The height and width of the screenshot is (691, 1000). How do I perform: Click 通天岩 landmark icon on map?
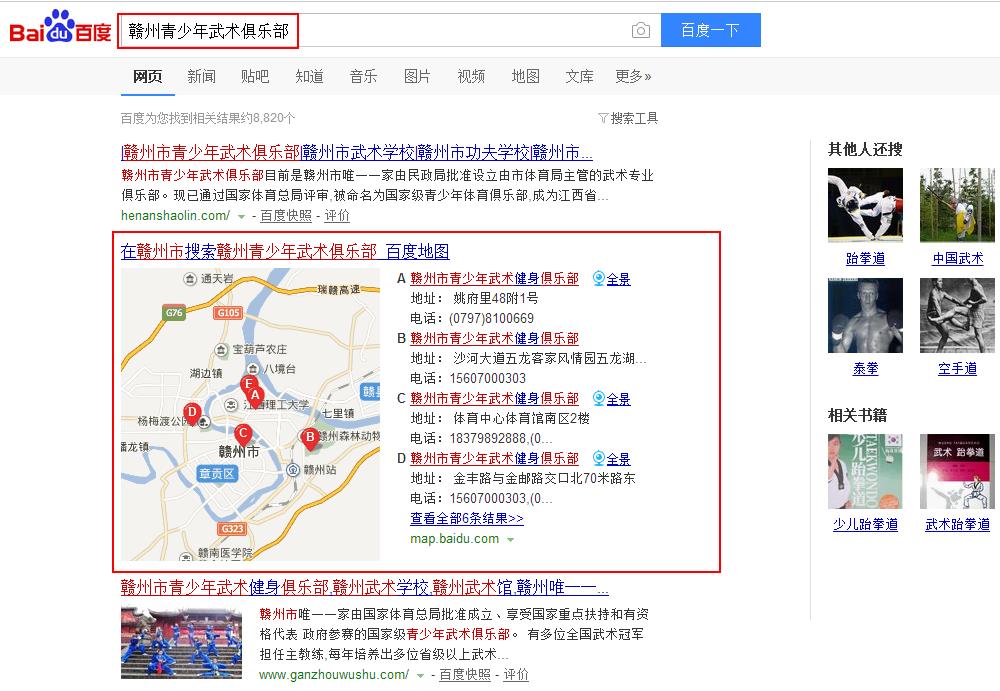(190, 279)
